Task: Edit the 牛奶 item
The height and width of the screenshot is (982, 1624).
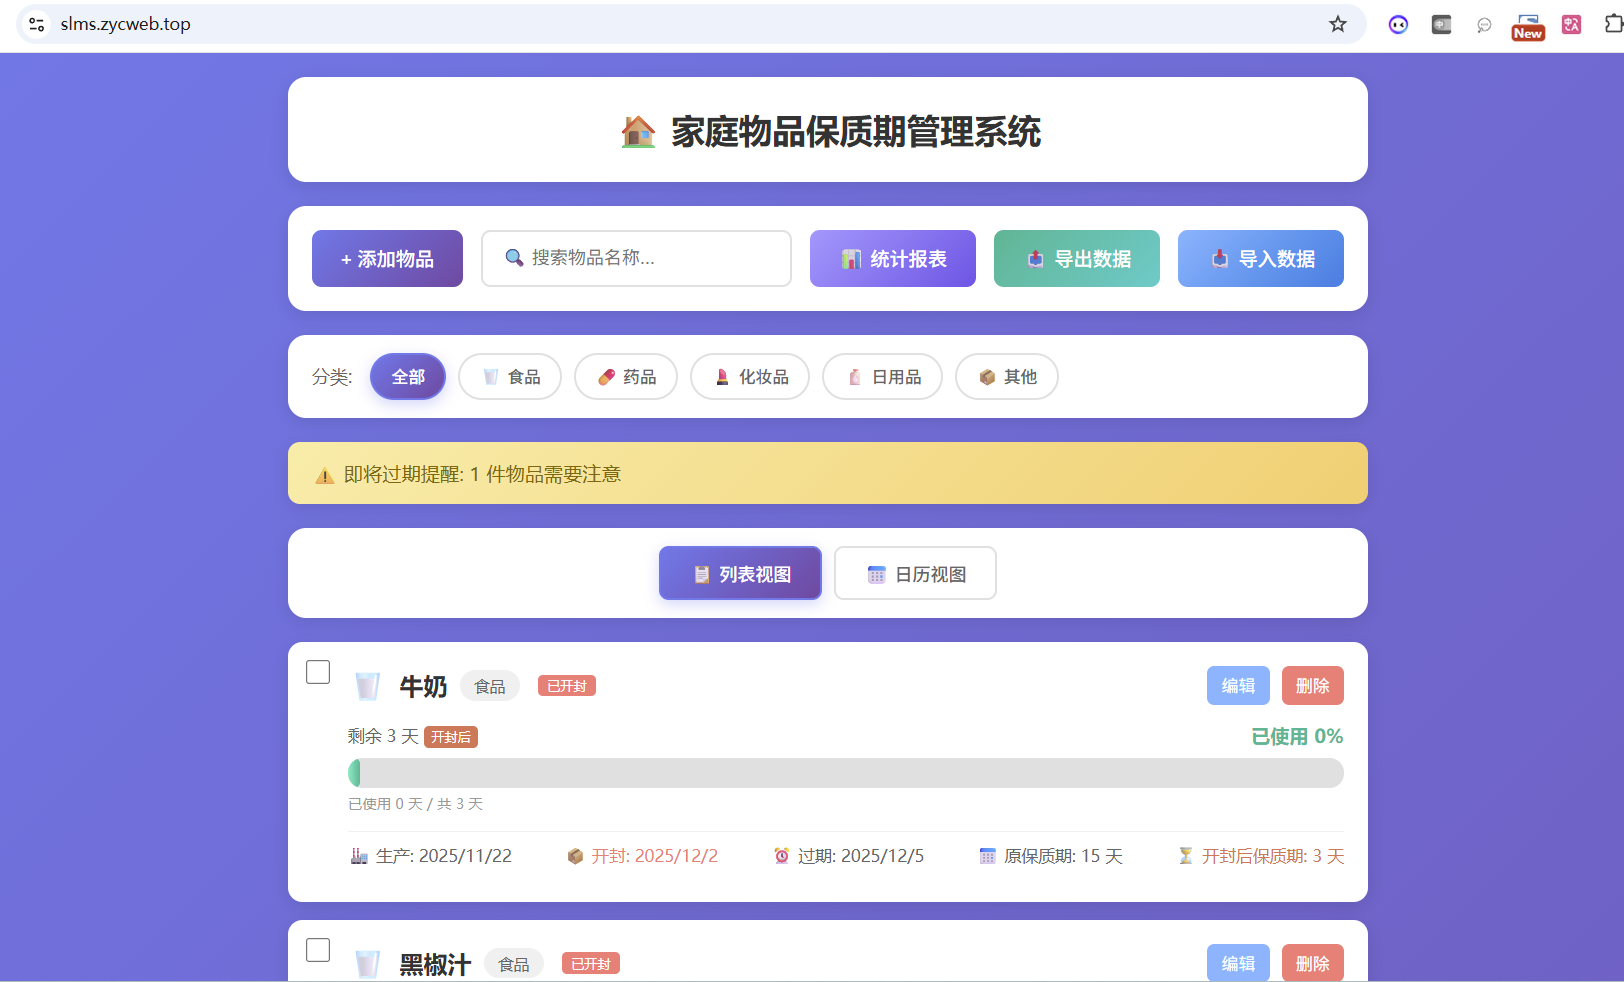Action: point(1238,686)
